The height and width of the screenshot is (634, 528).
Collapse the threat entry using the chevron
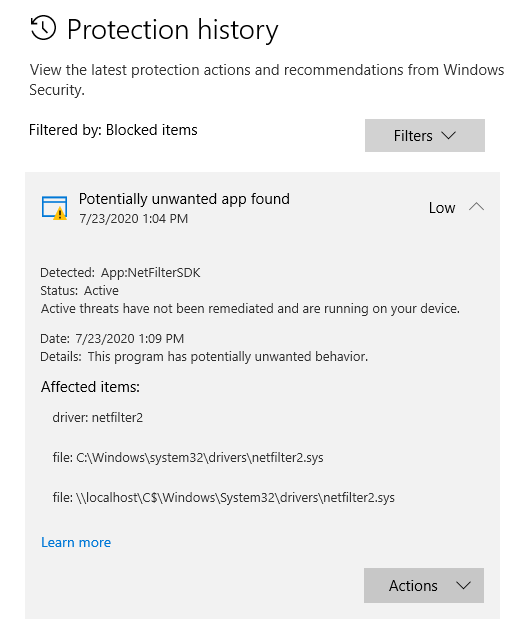pyautogui.click(x=476, y=207)
